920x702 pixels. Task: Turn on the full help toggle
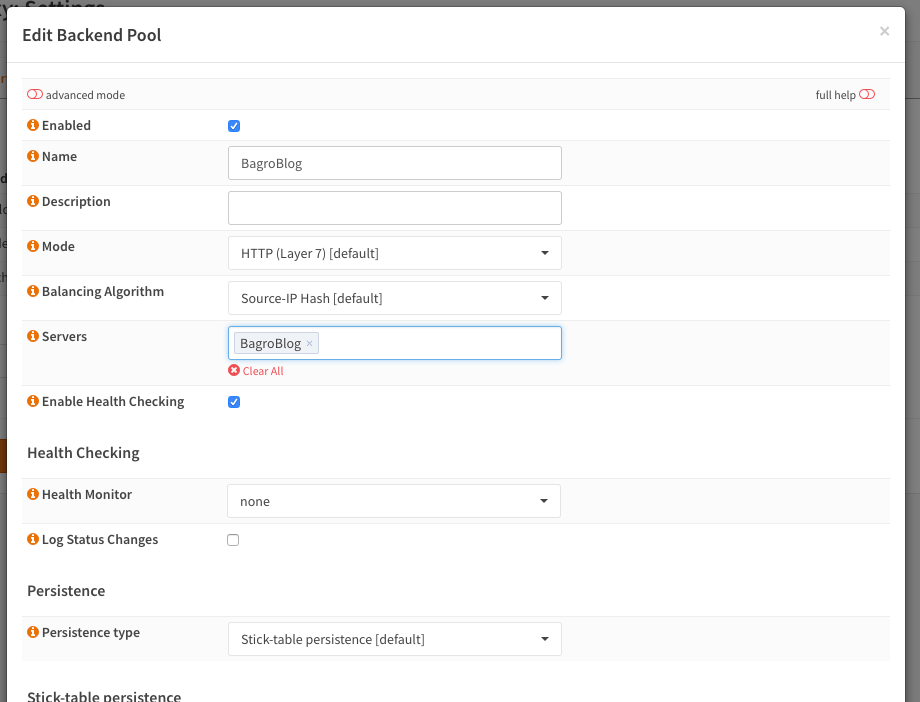tap(867, 95)
